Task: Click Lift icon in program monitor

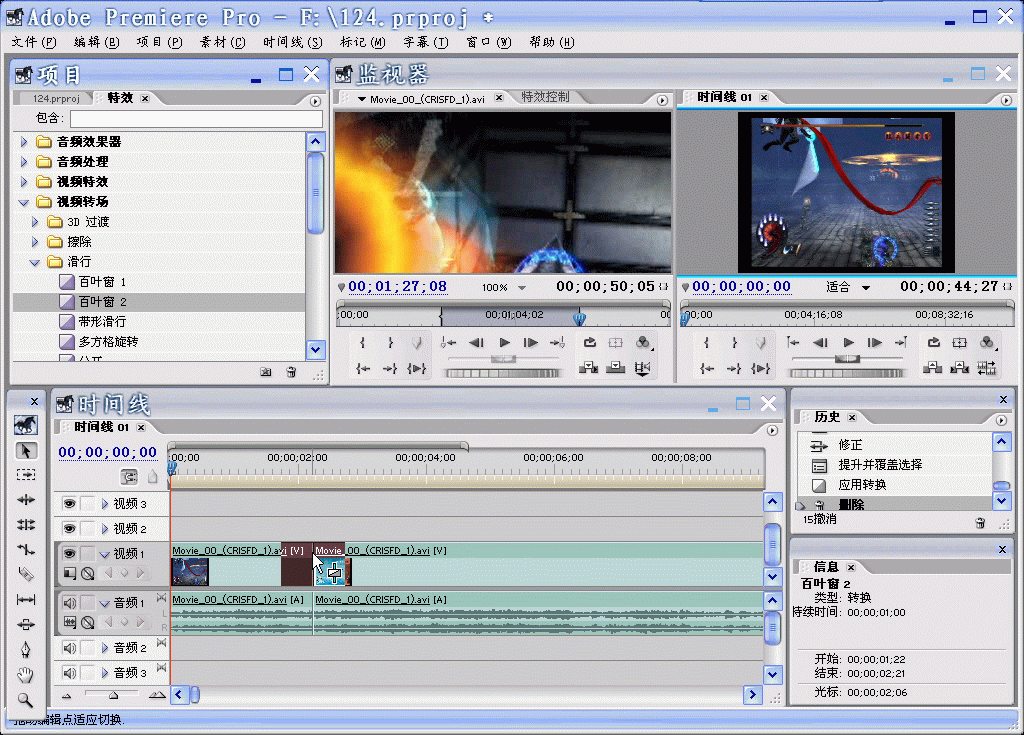Action: point(932,368)
